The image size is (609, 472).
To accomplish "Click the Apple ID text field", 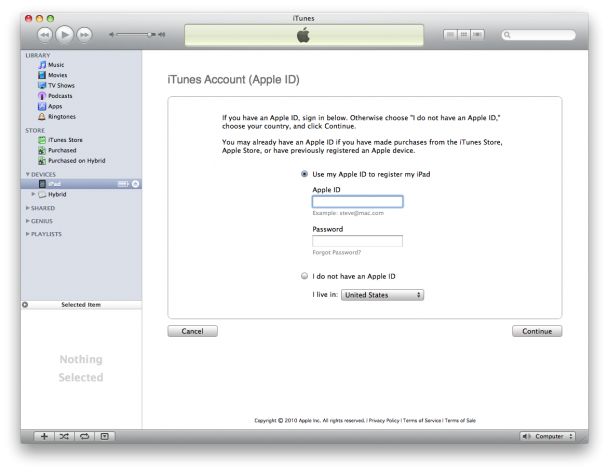I will pyautogui.click(x=357, y=202).
